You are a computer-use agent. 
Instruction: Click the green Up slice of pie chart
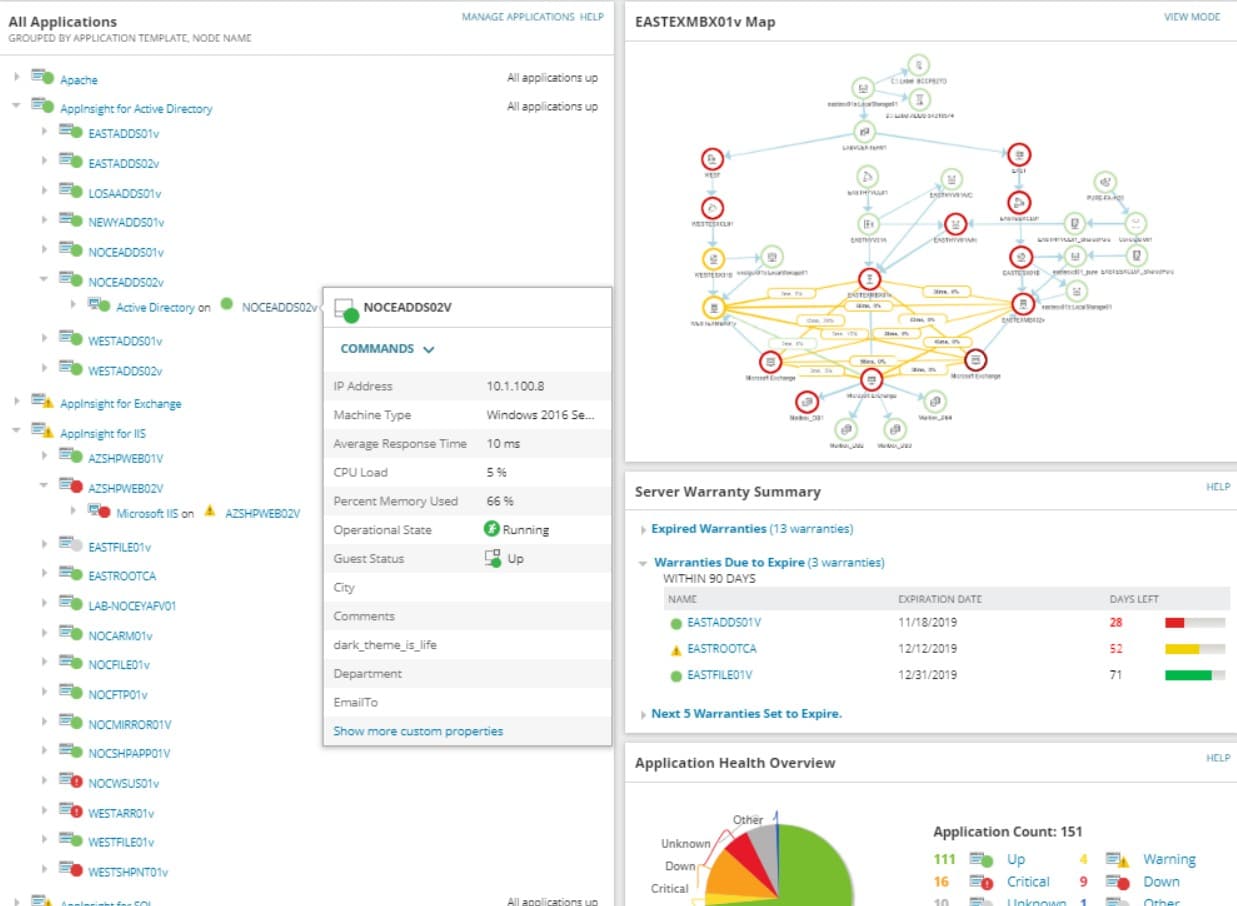click(x=815, y=865)
